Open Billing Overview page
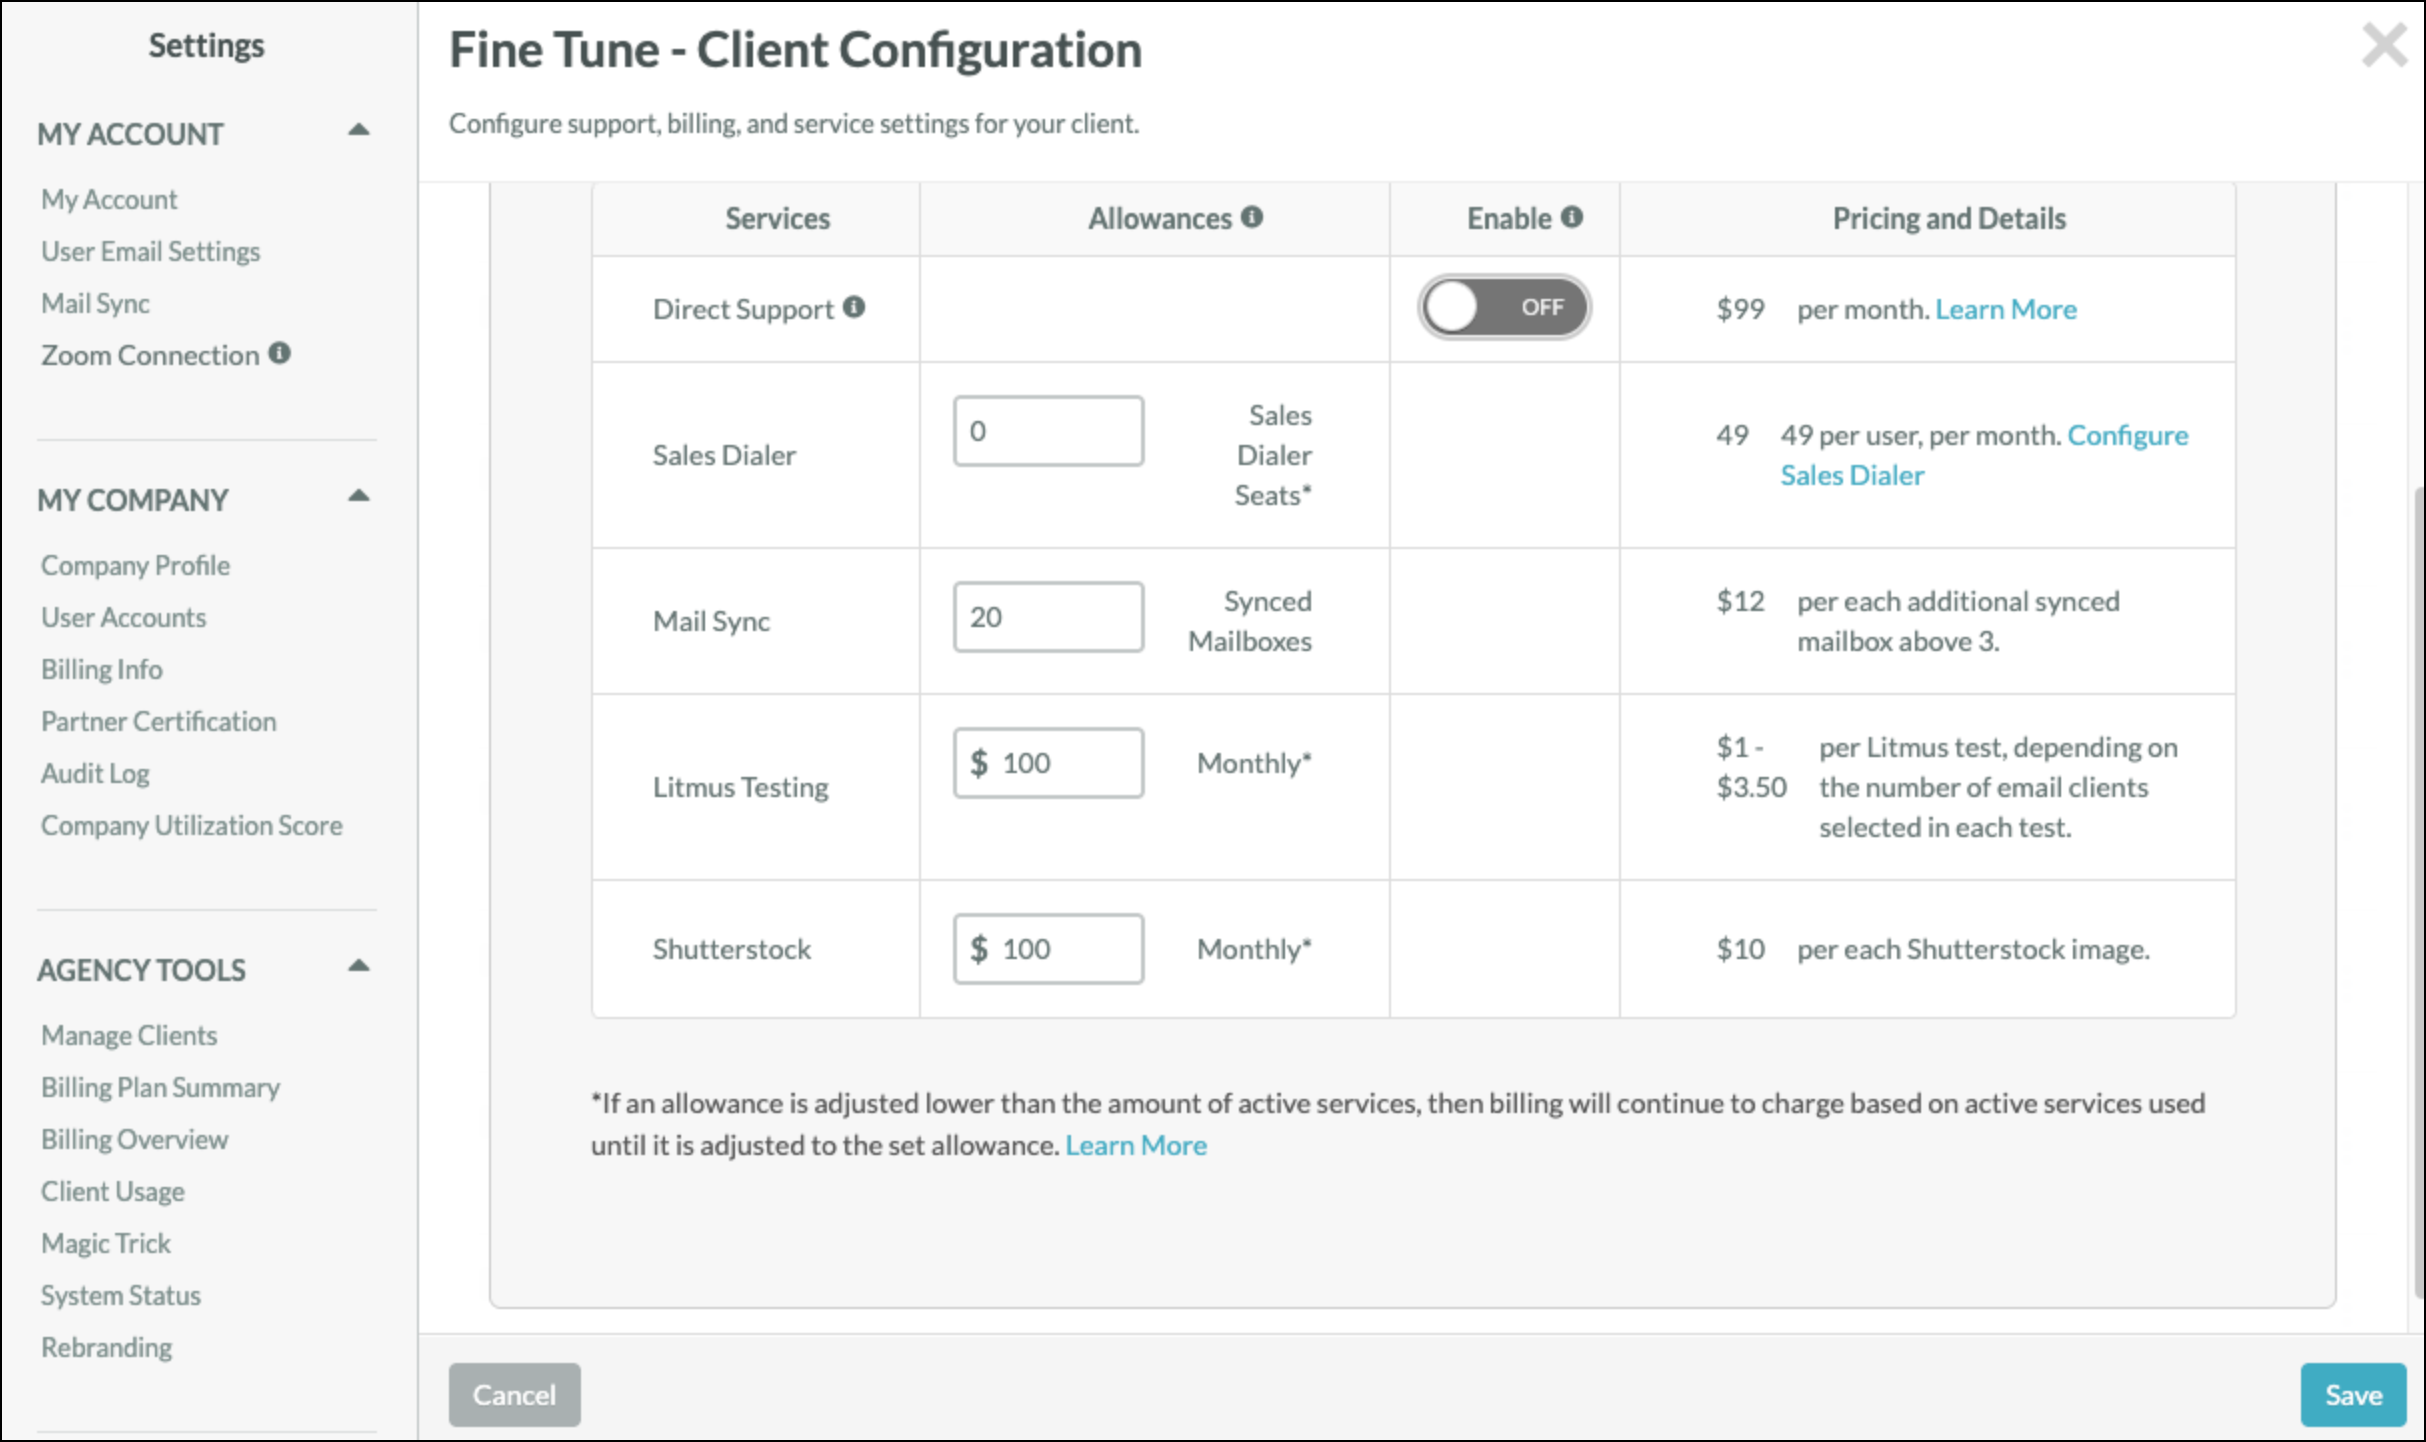Screen dimensions: 2426x1442 [x=135, y=1139]
